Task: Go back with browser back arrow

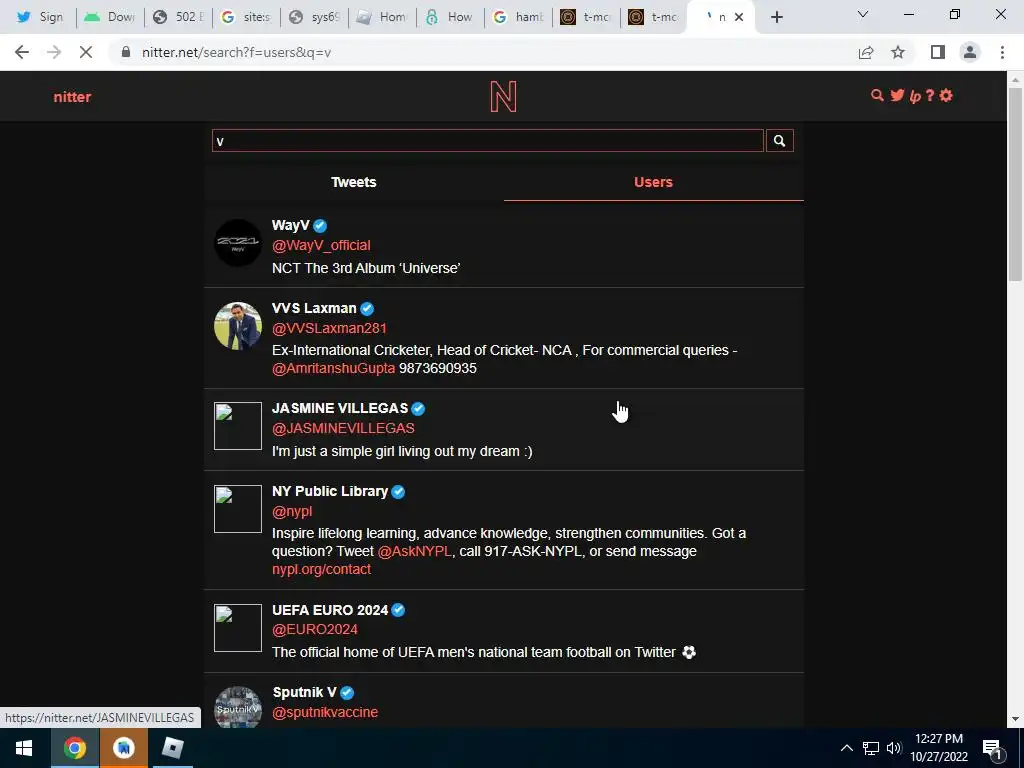Action: pyautogui.click(x=22, y=52)
